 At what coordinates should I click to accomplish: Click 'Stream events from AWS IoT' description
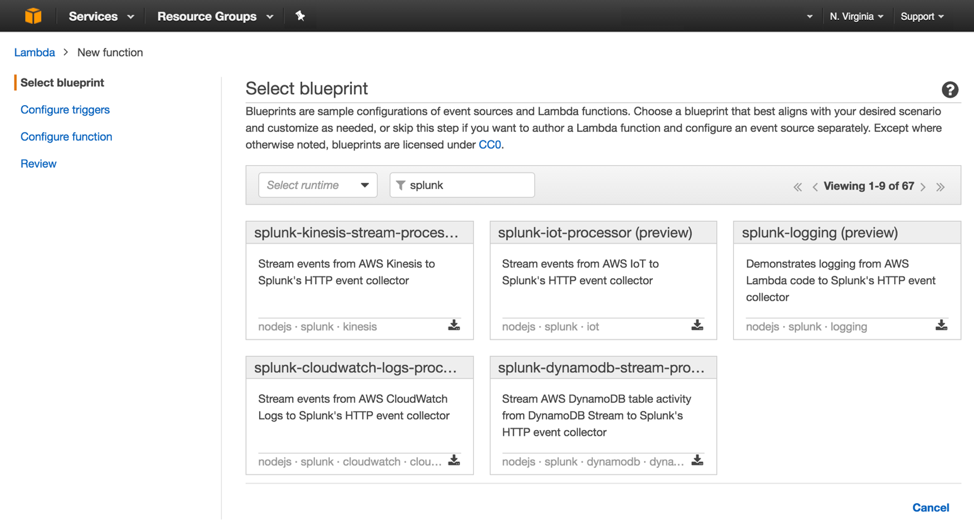coord(580,272)
